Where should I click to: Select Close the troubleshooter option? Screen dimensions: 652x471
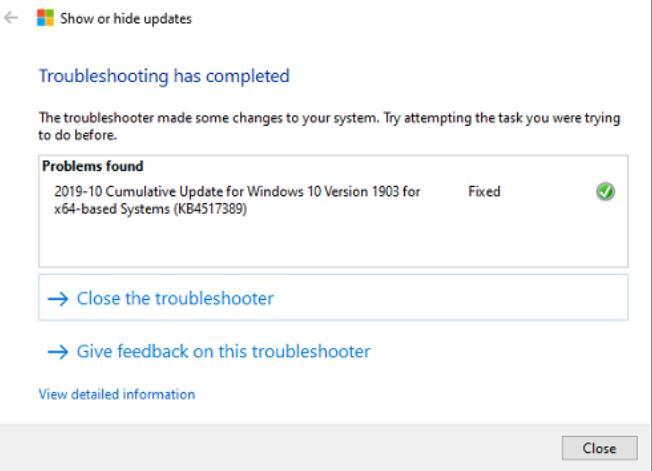(175, 298)
